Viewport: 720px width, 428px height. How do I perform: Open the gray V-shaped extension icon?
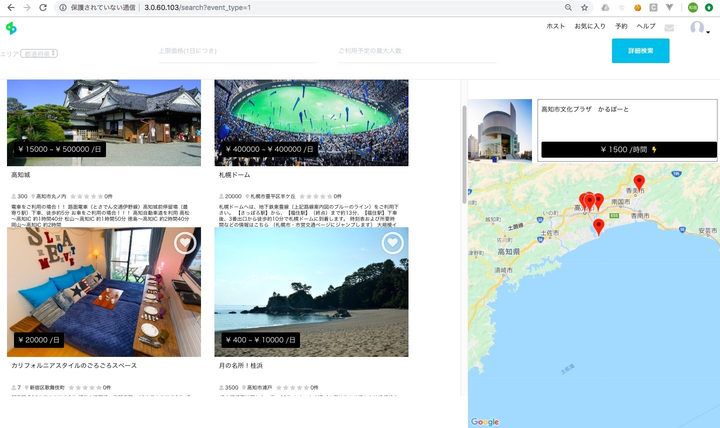pyautogui.click(x=669, y=7)
